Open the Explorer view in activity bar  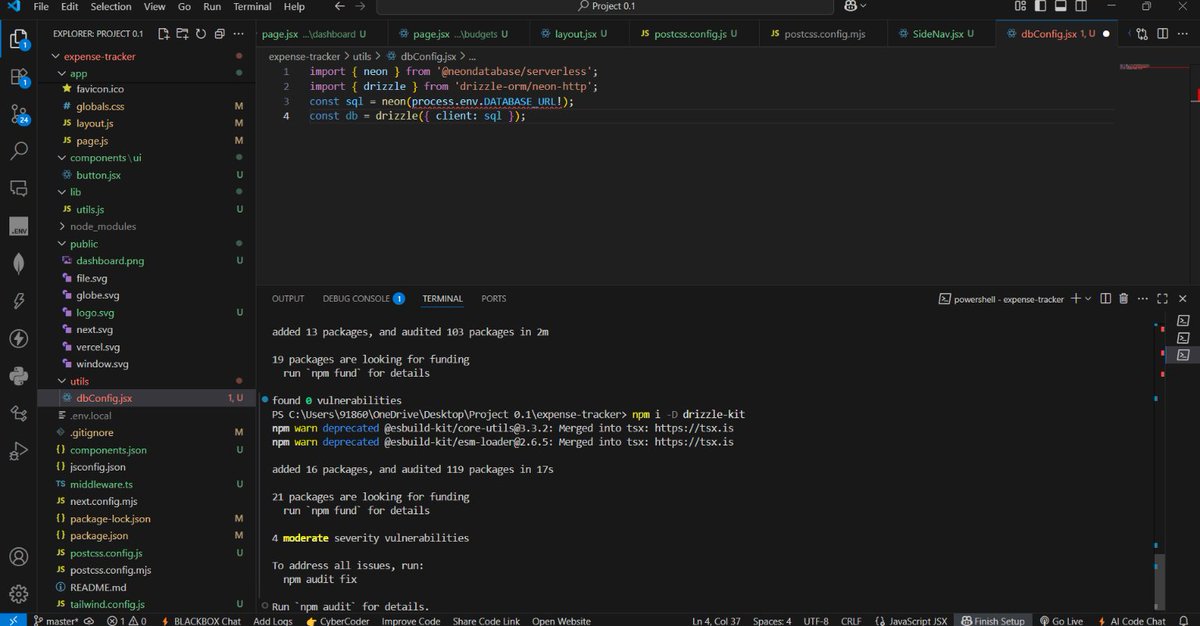[18, 40]
